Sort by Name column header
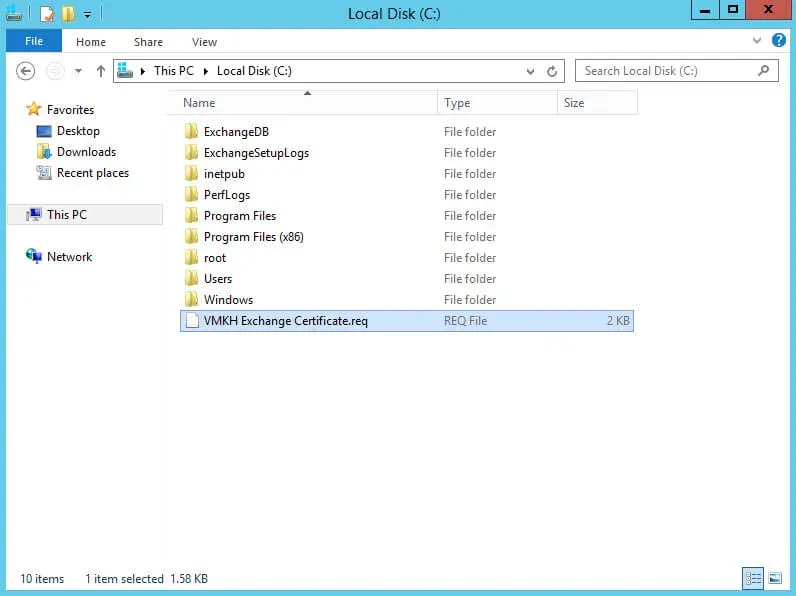Viewport: 796px width, 596px height. pos(302,103)
